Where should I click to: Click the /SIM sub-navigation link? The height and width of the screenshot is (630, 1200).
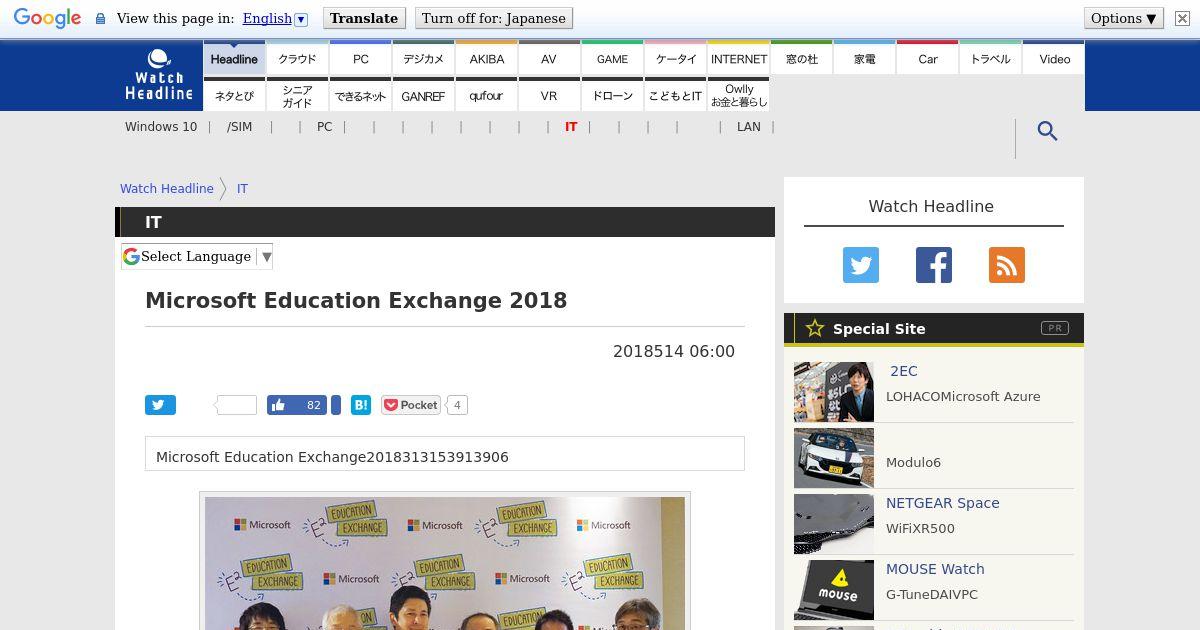coord(240,127)
